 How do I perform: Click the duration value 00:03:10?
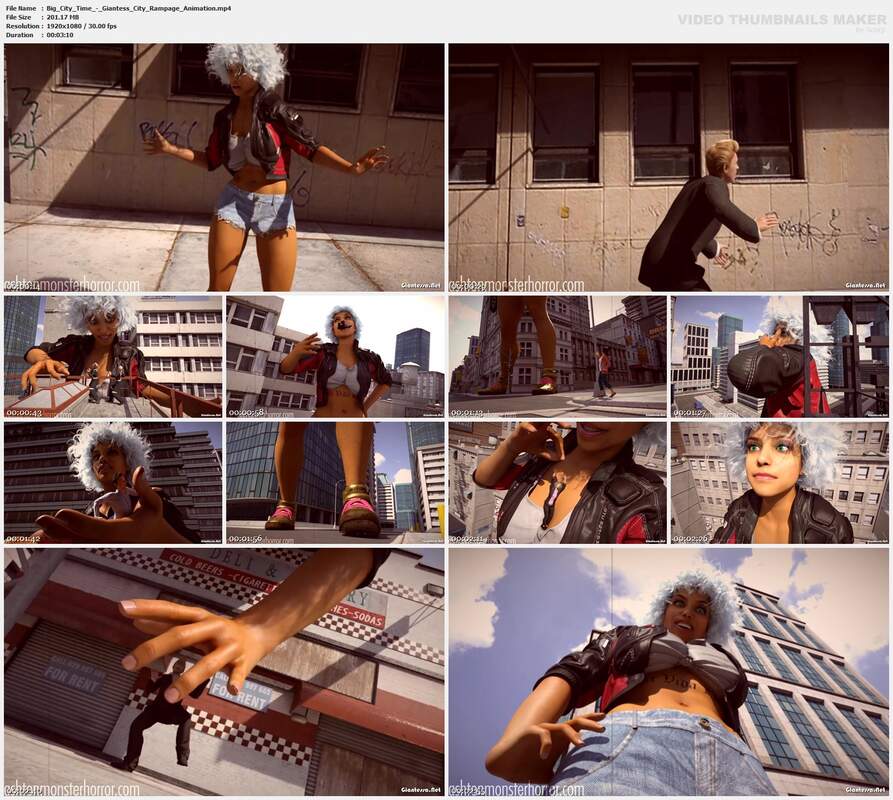[60, 35]
